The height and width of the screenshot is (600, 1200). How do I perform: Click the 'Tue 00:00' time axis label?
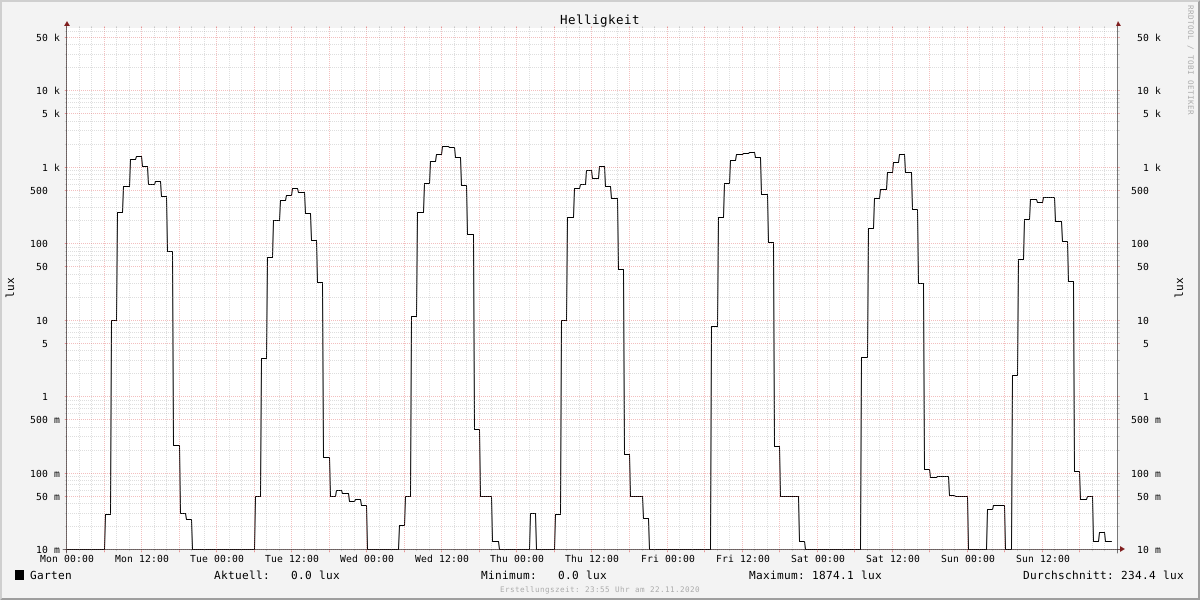coord(217,559)
